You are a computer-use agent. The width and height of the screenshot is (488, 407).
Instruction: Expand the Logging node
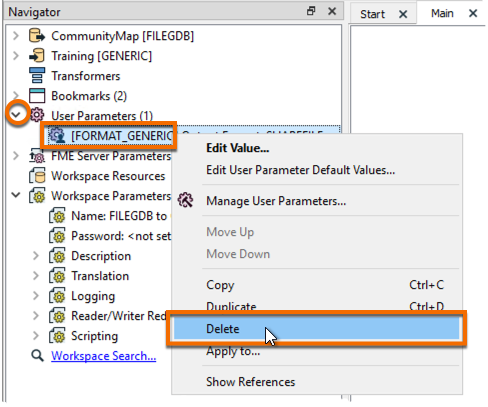tap(36, 296)
